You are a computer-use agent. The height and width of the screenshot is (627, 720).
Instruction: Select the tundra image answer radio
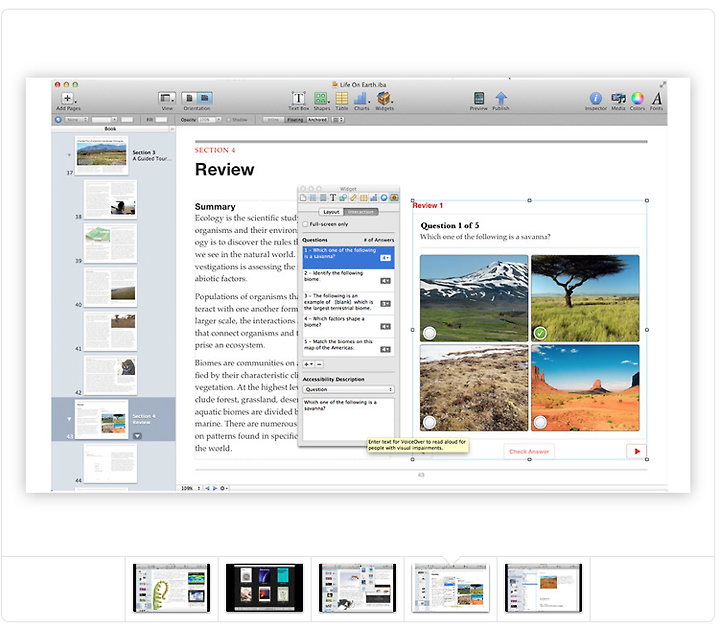[429, 422]
